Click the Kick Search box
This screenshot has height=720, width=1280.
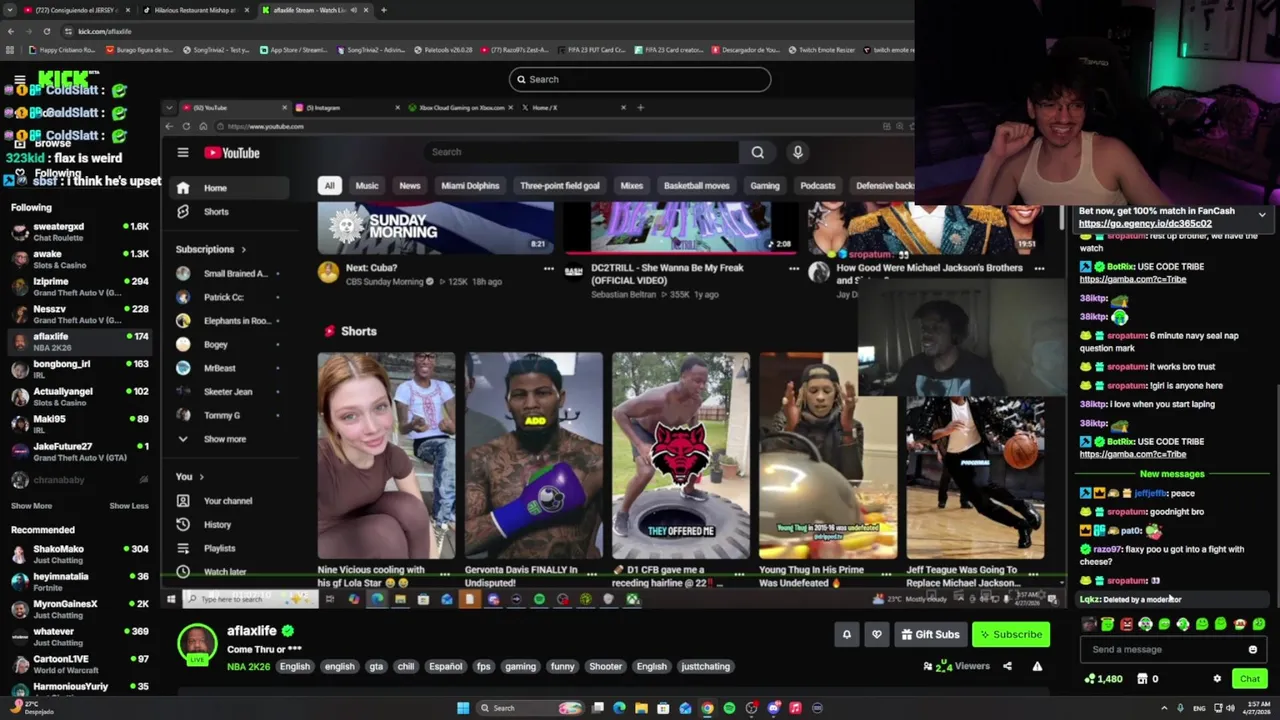click(640, 79)
